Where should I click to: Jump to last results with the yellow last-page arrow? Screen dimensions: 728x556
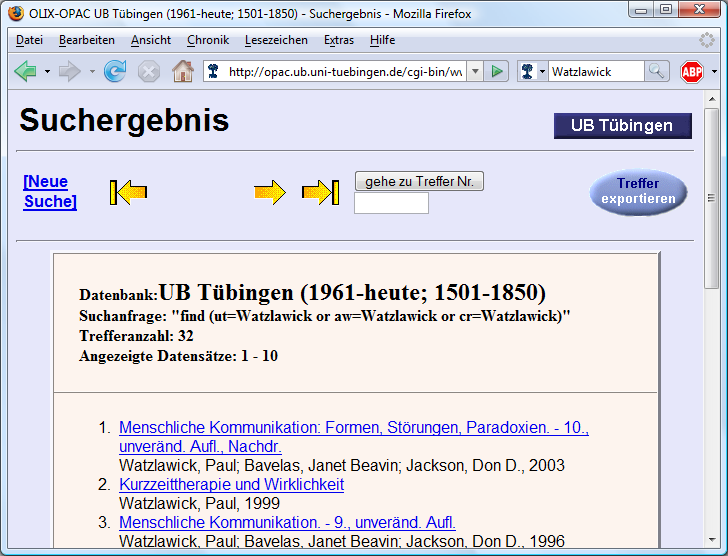click(320, 192)
